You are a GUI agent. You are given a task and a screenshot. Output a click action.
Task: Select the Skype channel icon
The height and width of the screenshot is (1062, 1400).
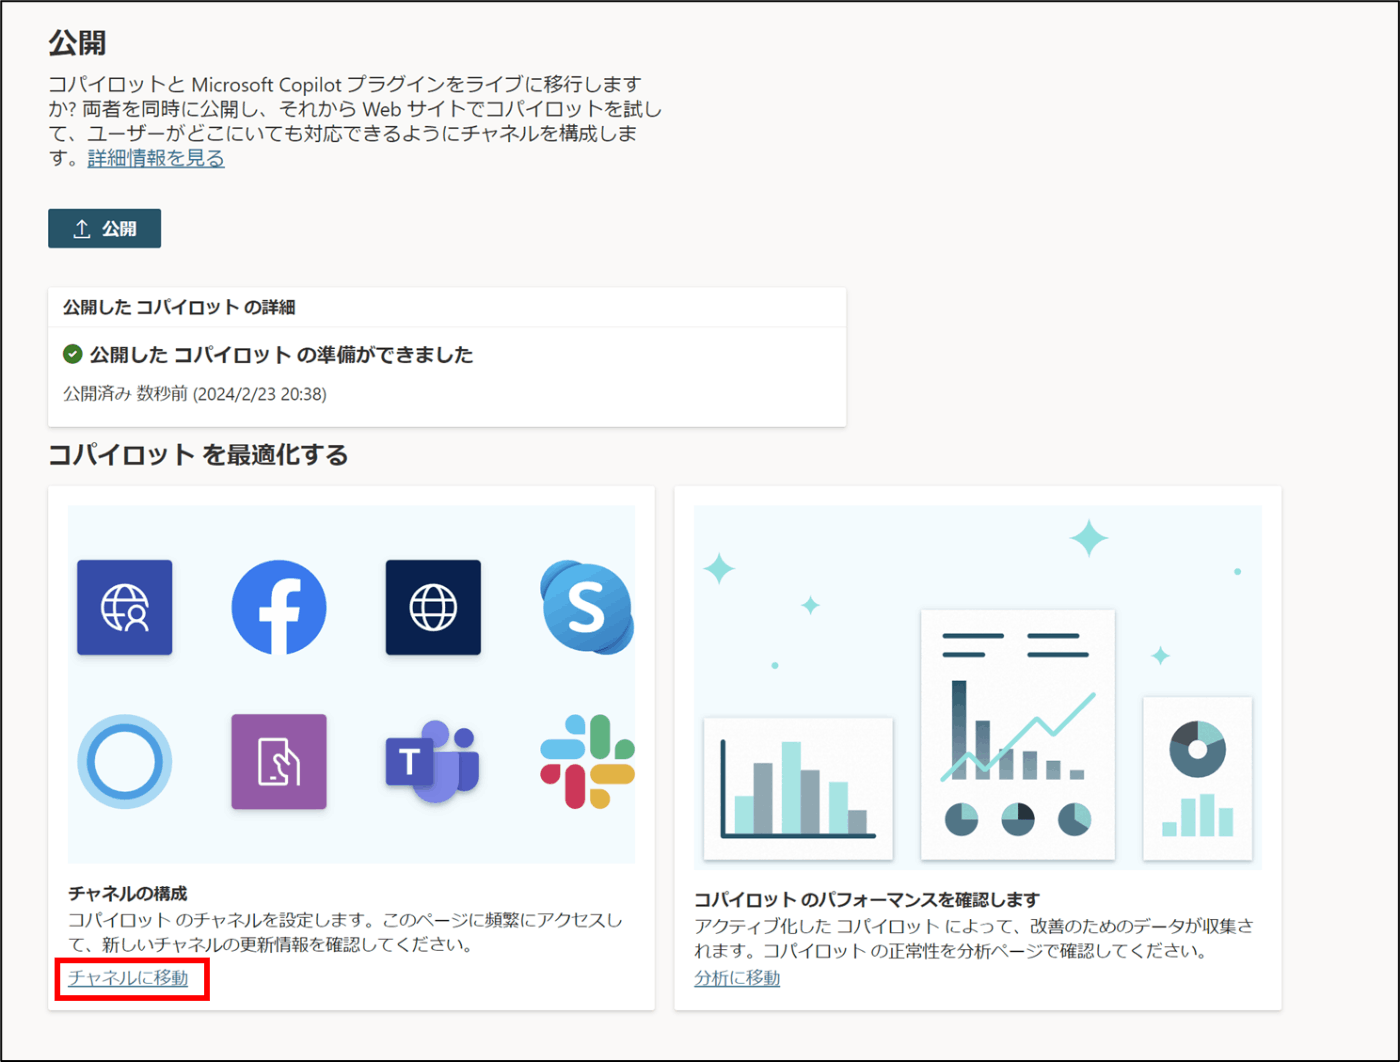tap(587, 607)
